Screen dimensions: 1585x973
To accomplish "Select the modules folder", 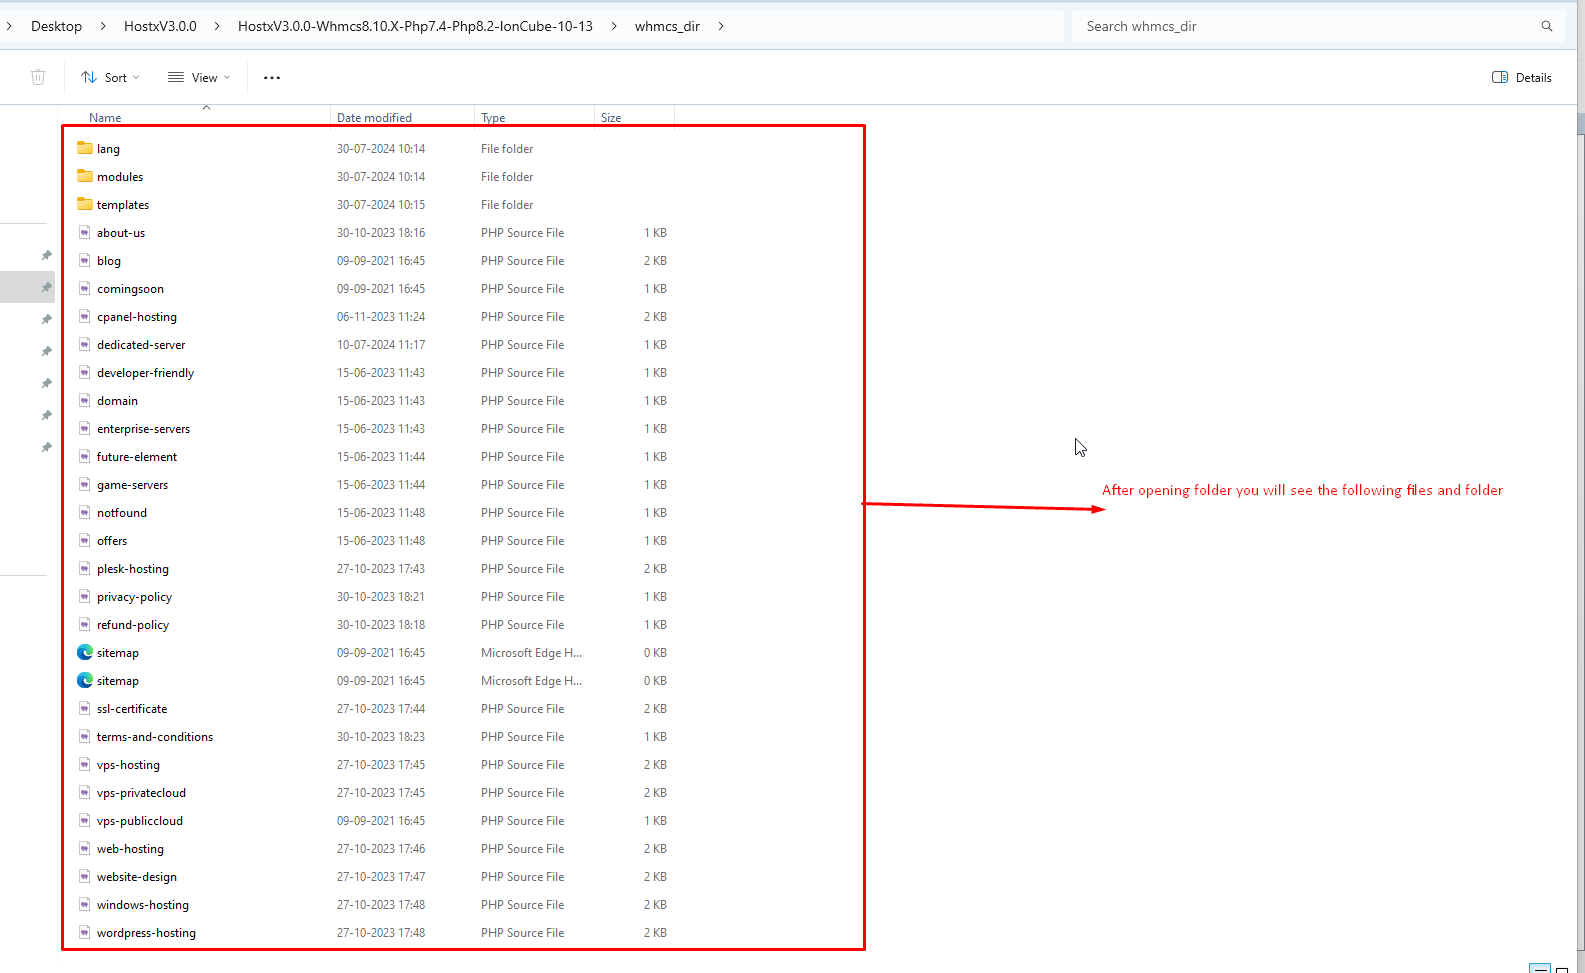I will pyautogui.click(x=120, y=177).
